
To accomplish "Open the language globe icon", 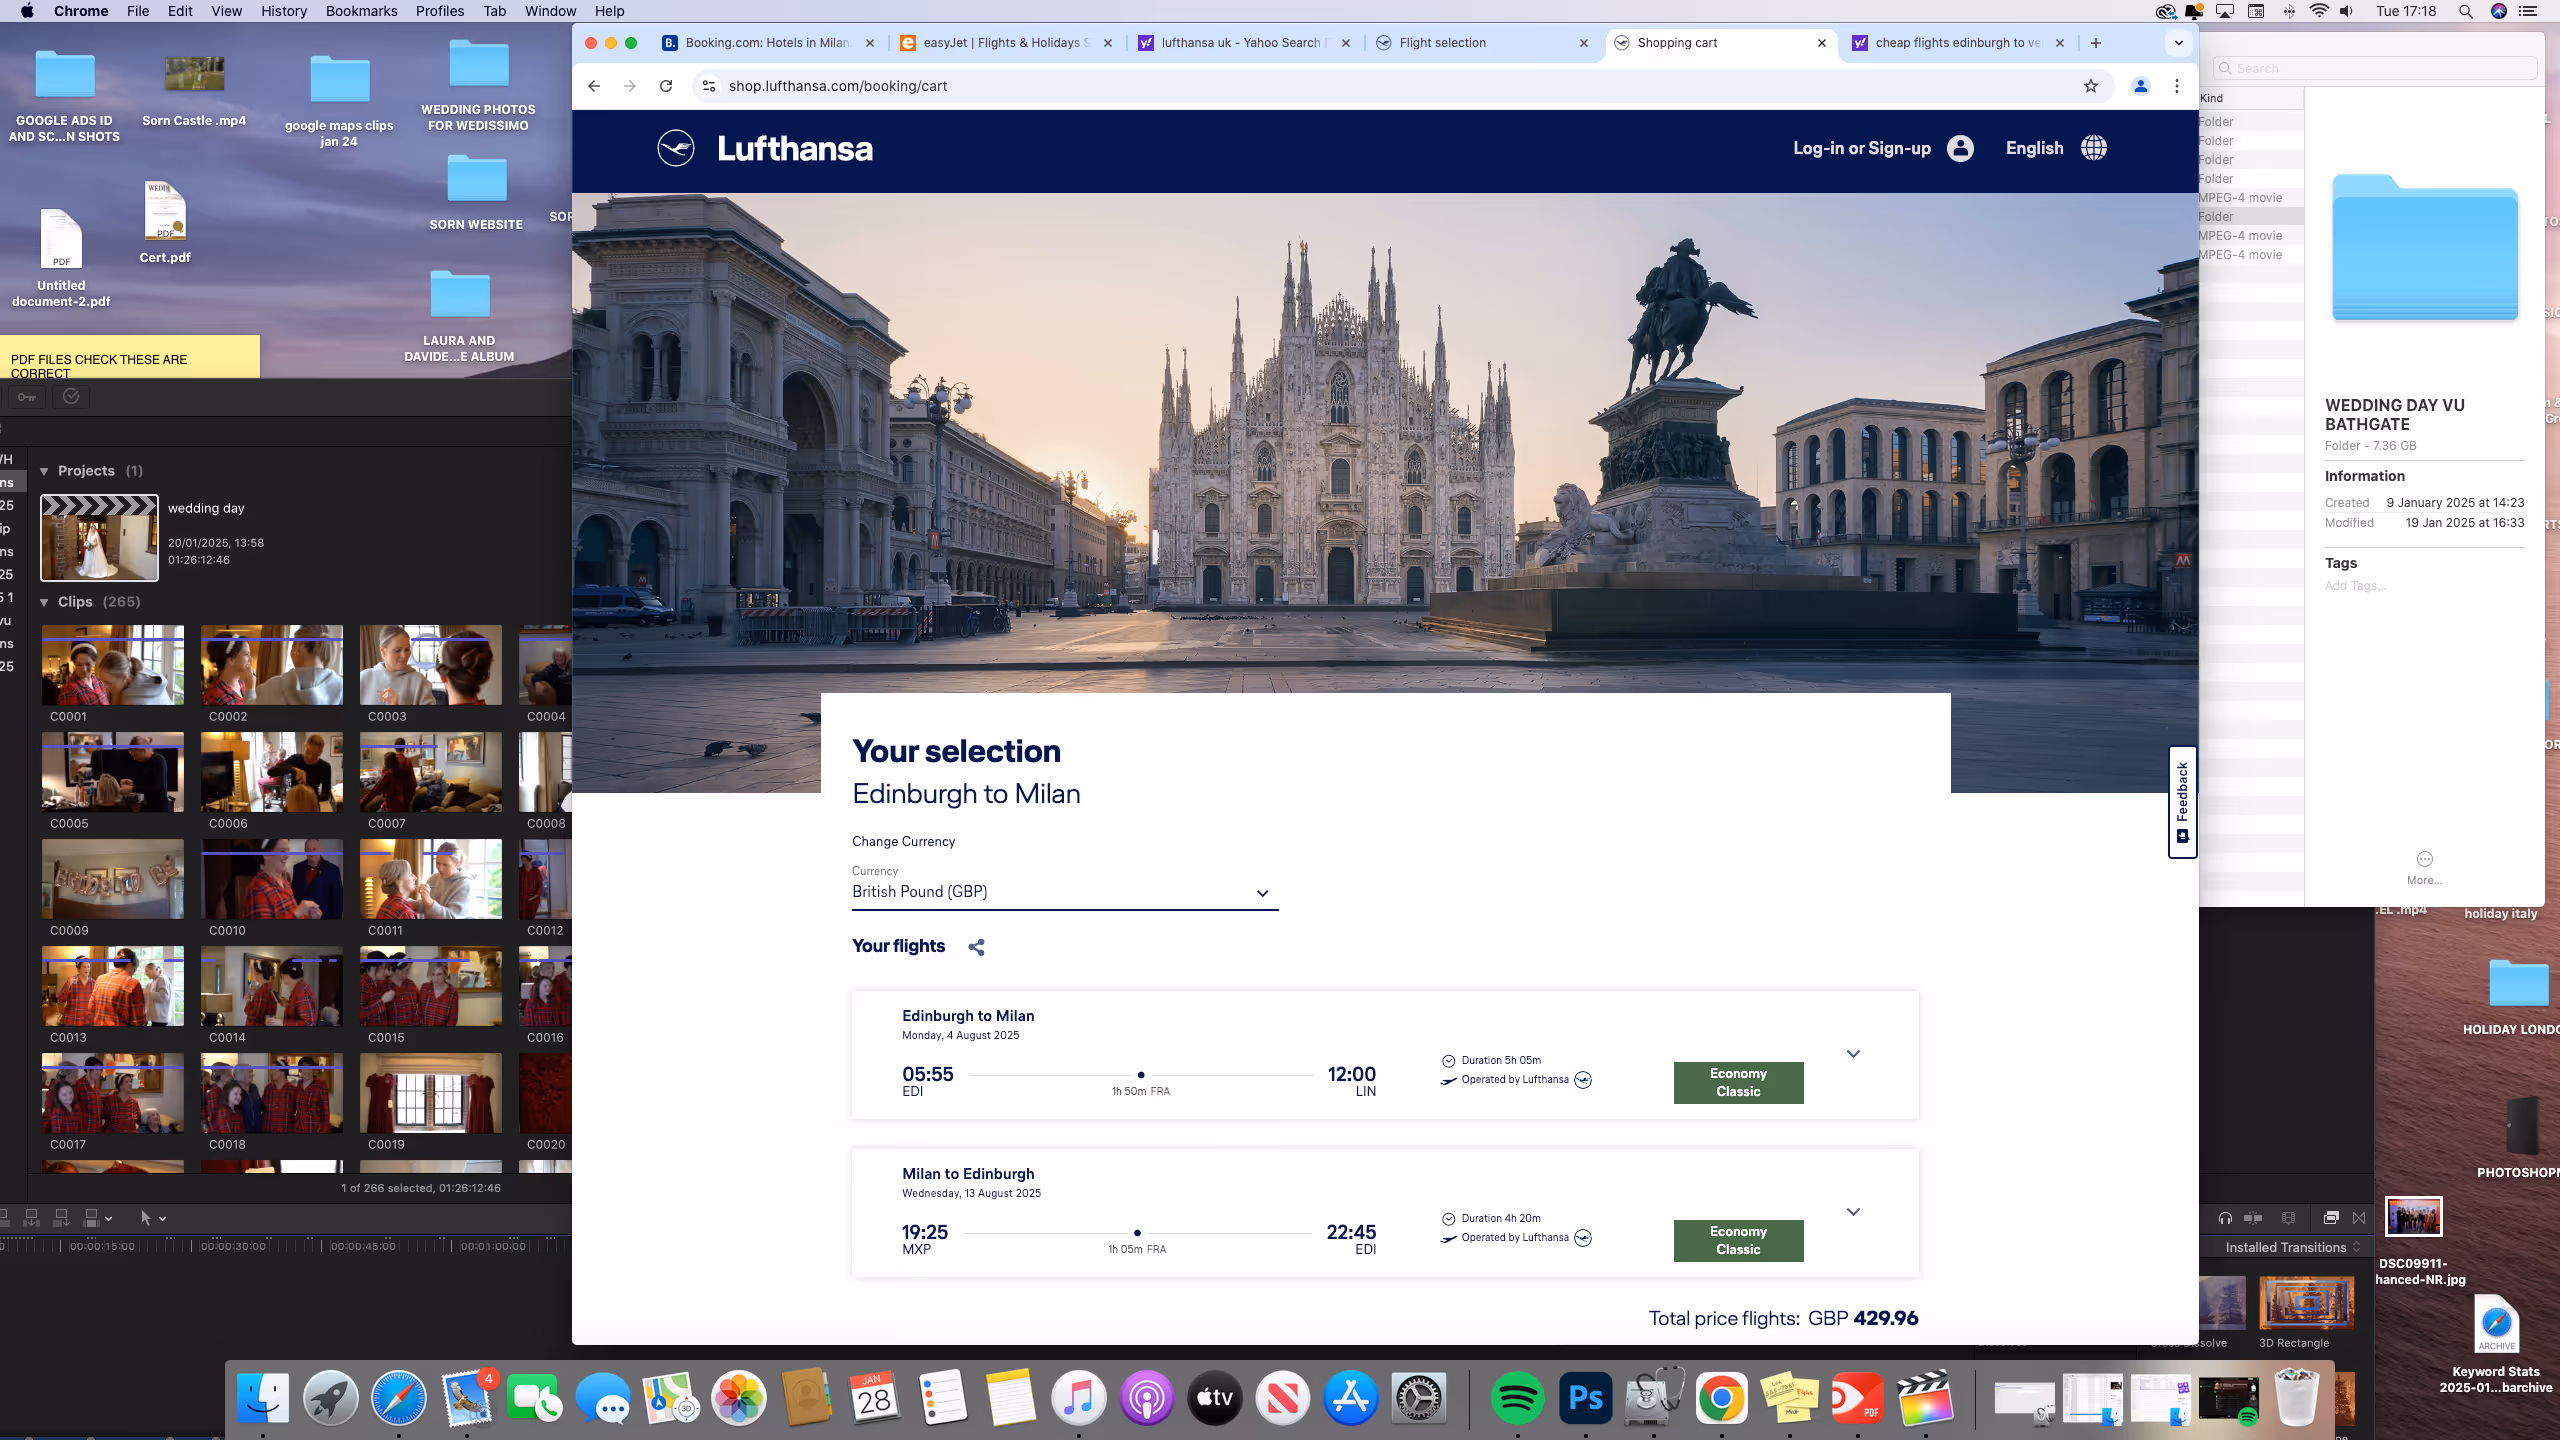I will tap(2093, 148).
